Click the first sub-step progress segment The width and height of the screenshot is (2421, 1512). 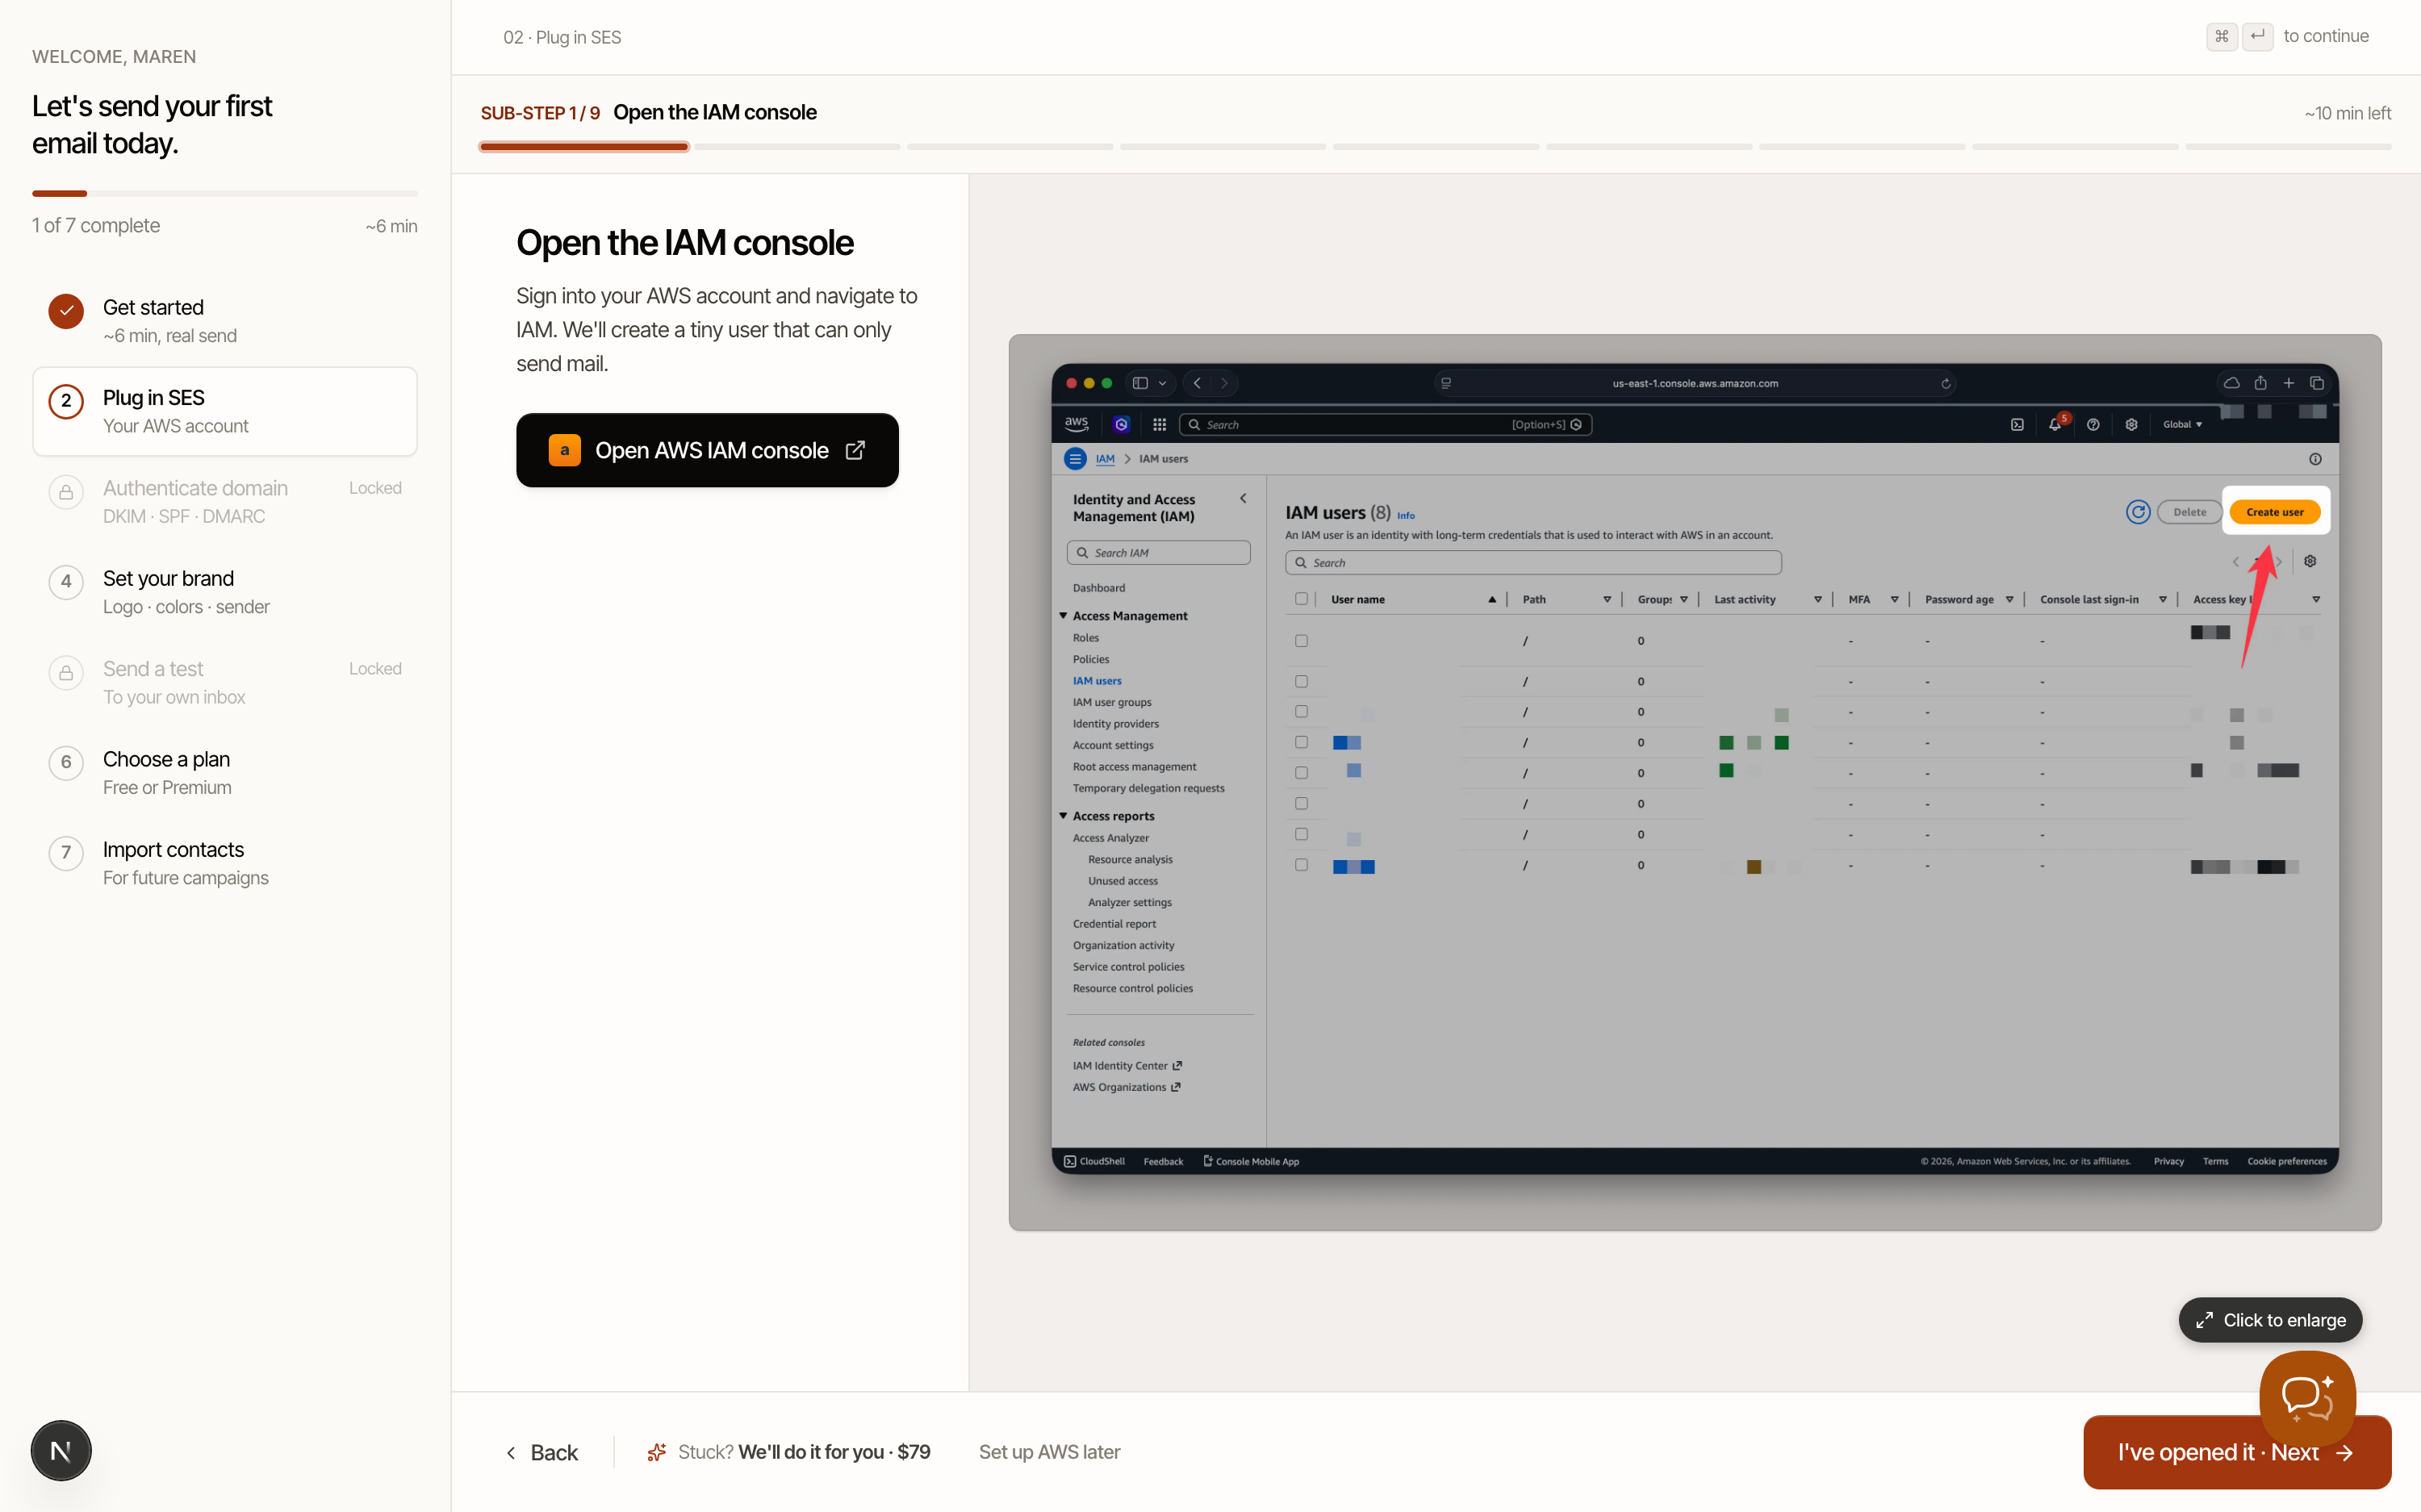click(584, 147)
